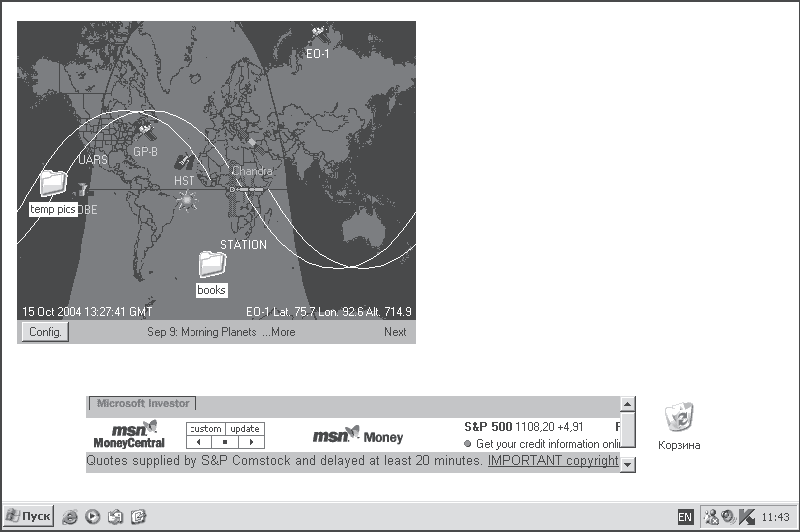This screenshot has height=532, width=800.
Task: Select the EO-1 satellite icon on map
Action: coord(319,35)
